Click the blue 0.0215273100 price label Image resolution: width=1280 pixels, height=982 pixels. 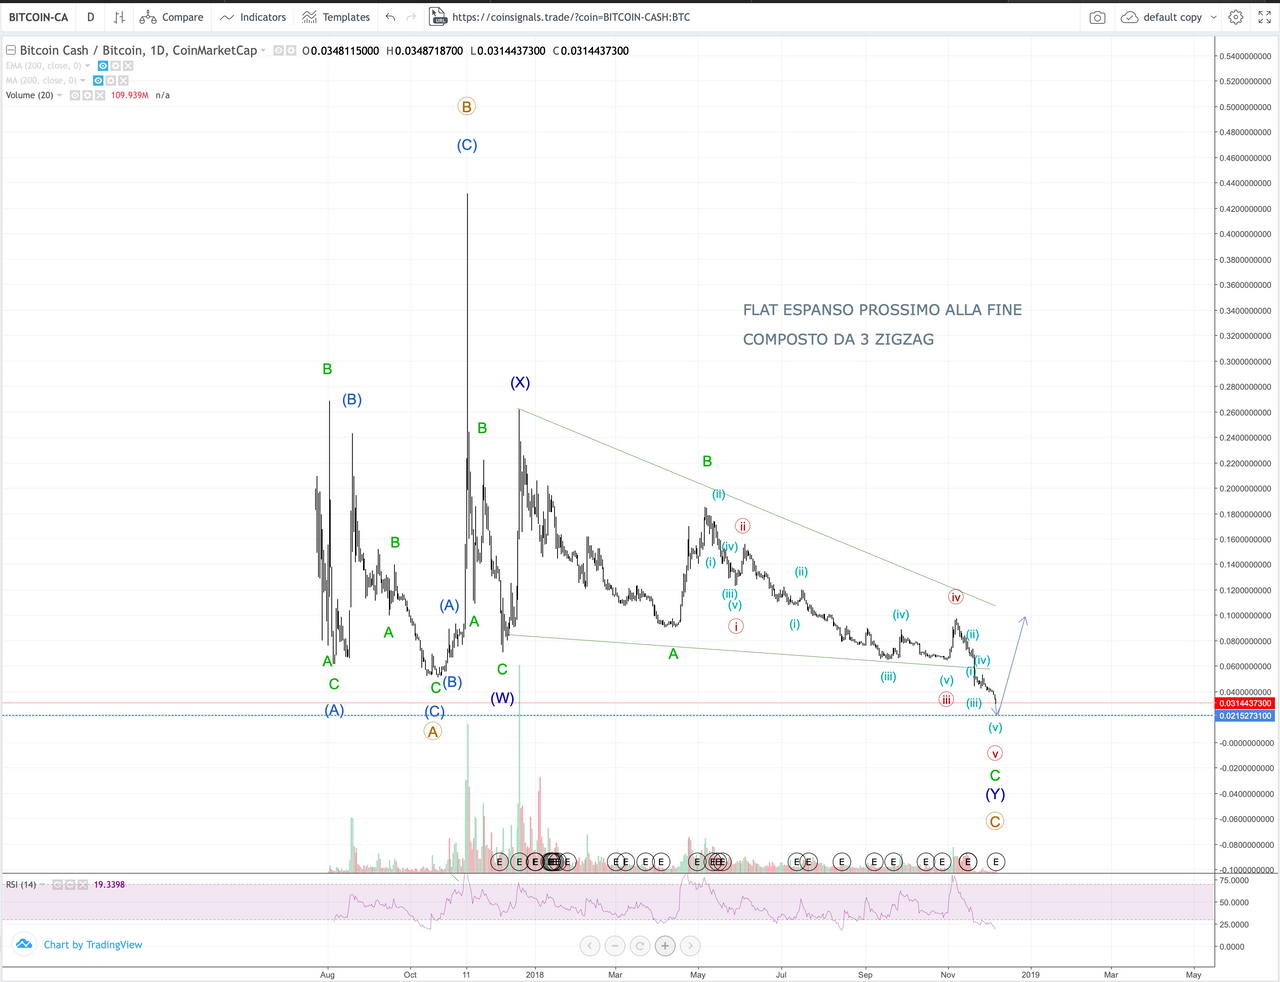(1244, 716)
